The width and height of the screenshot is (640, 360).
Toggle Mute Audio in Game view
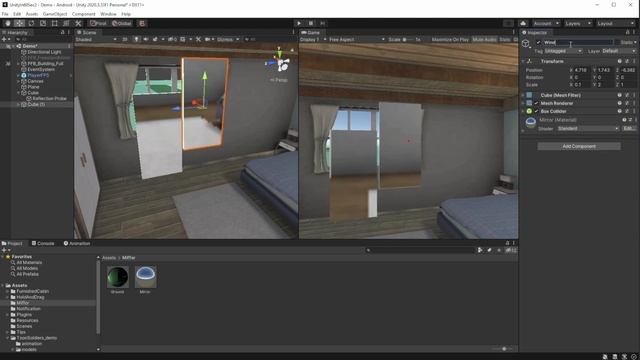coord(484,40)
